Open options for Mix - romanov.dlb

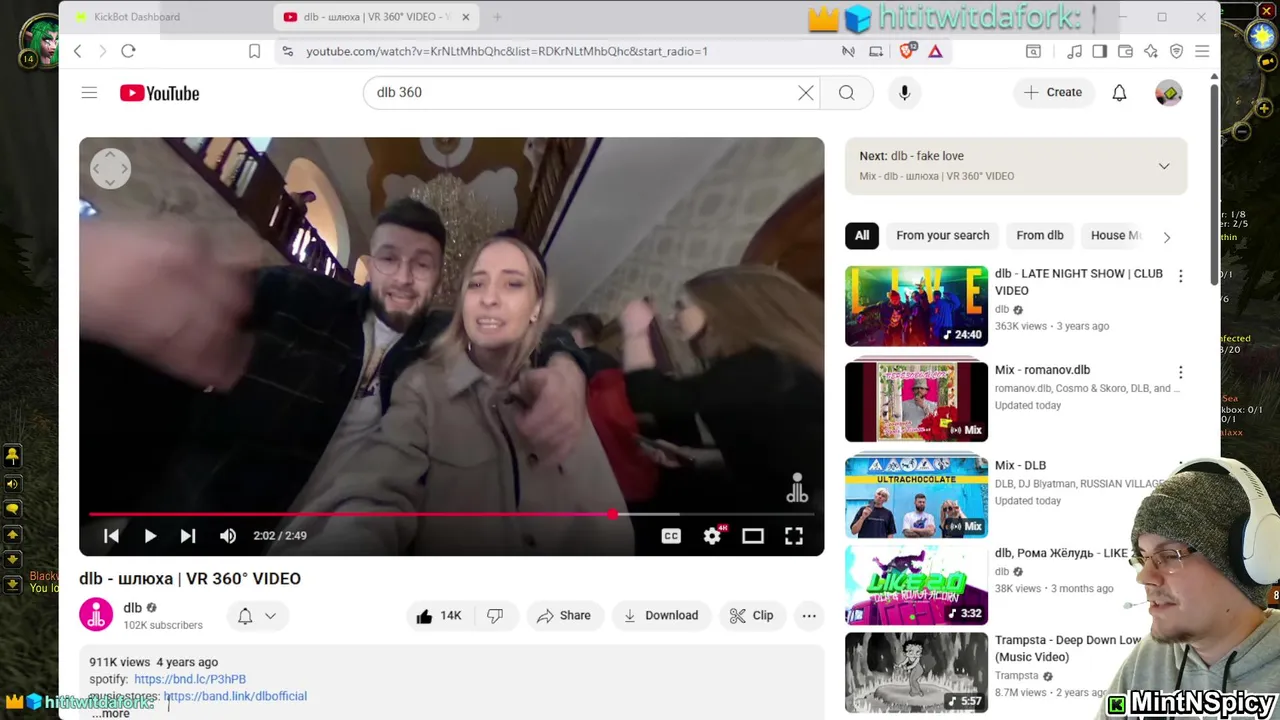point(1180,372)
